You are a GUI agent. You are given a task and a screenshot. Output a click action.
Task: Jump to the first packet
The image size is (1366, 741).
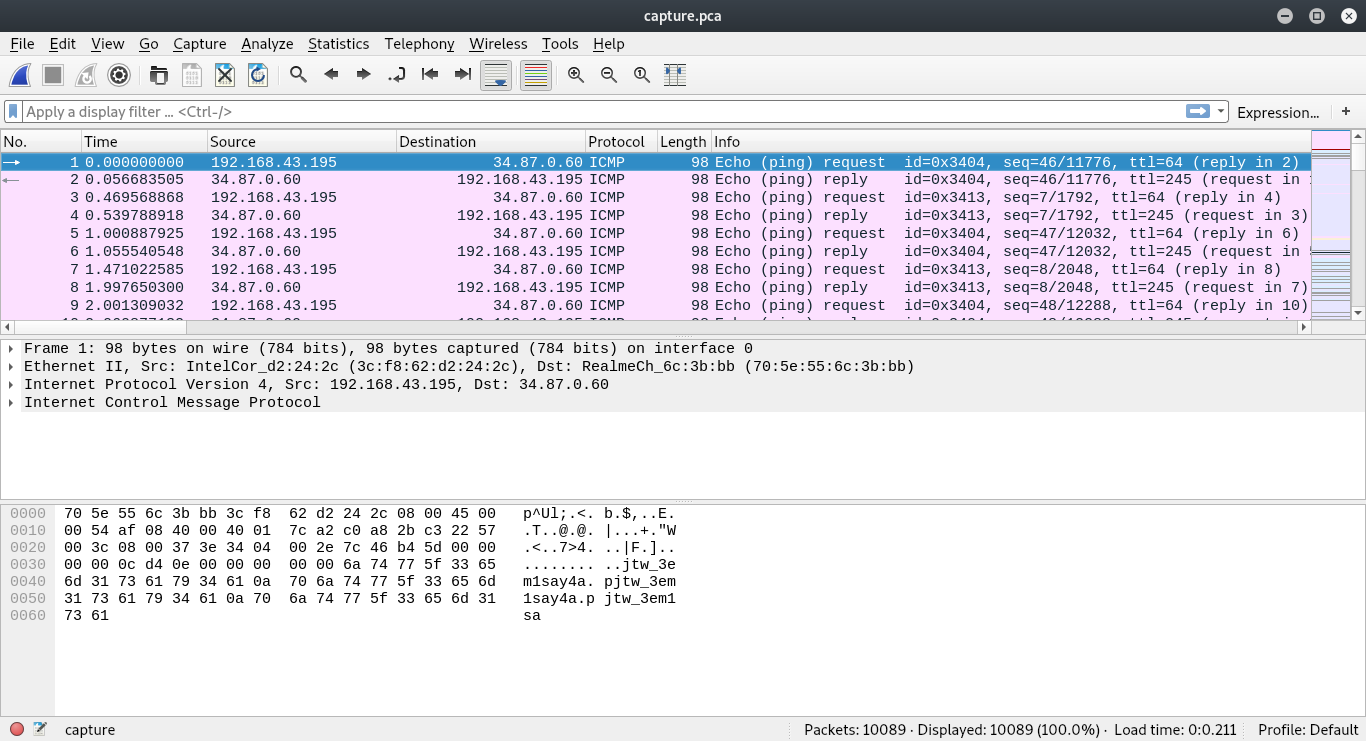pos(430,75)
